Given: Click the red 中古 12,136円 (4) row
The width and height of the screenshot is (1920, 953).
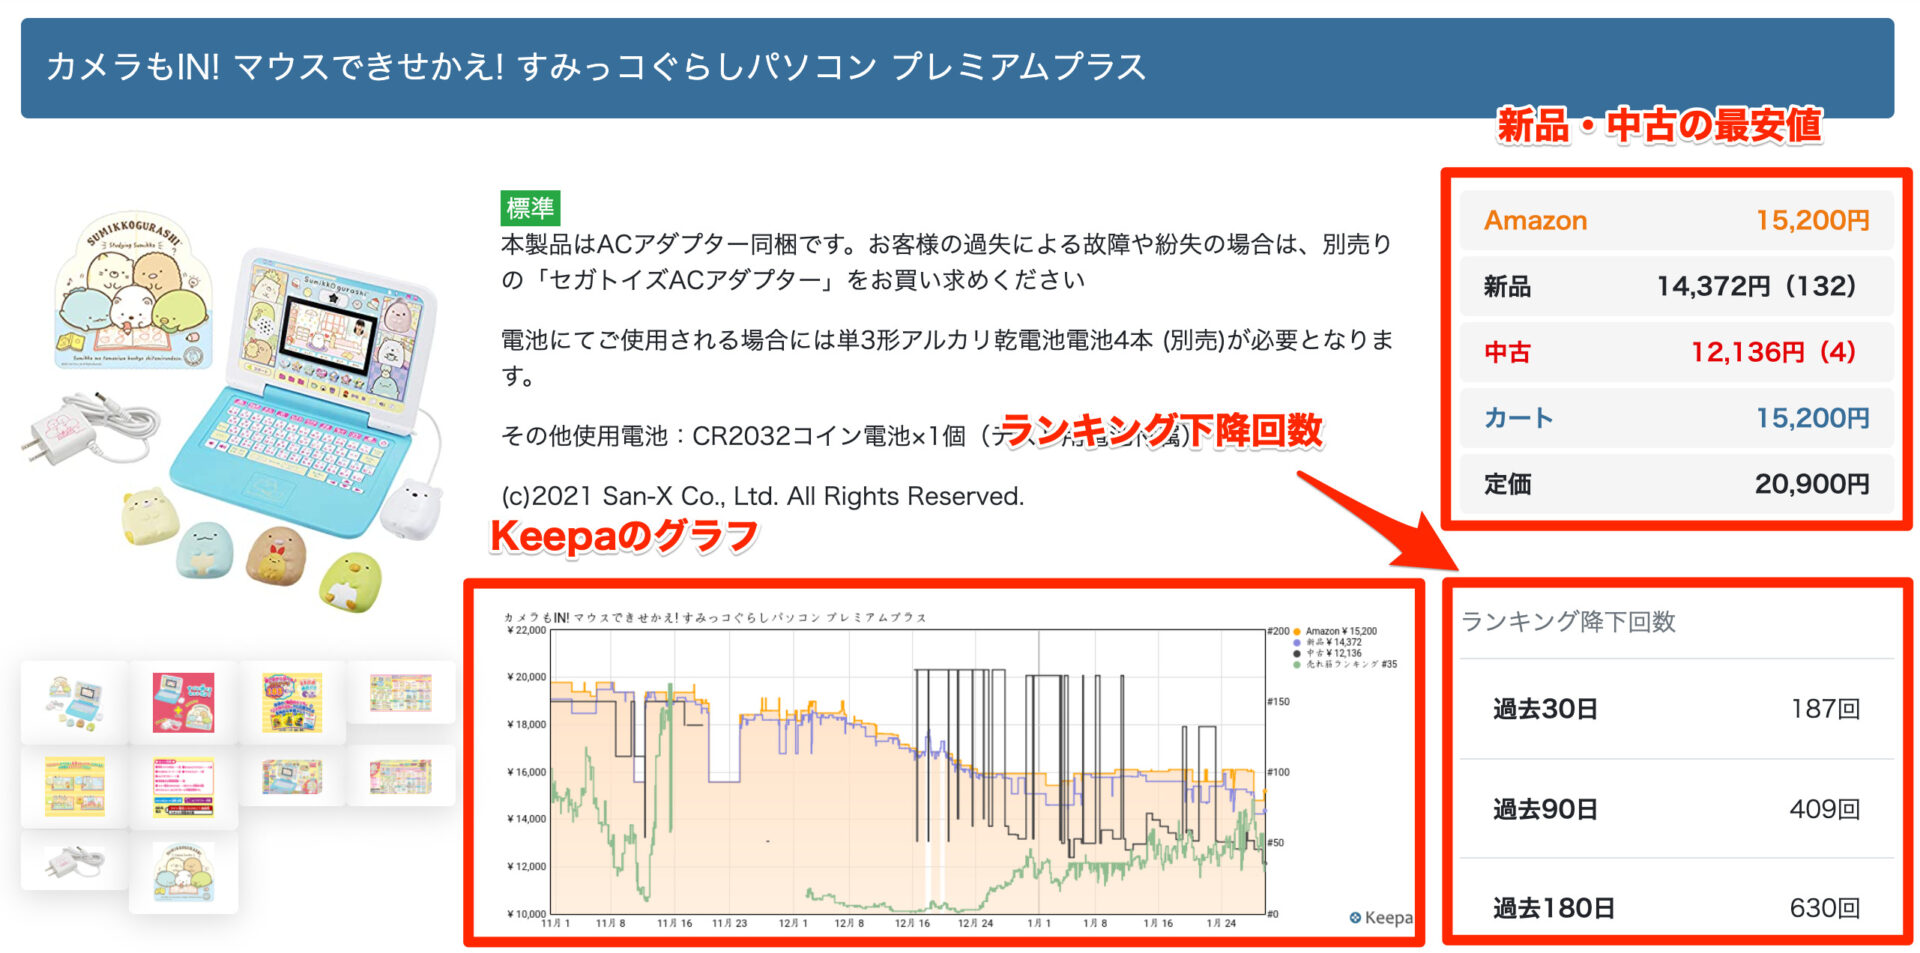Looking at the screenshot, I should (1676, 352).
